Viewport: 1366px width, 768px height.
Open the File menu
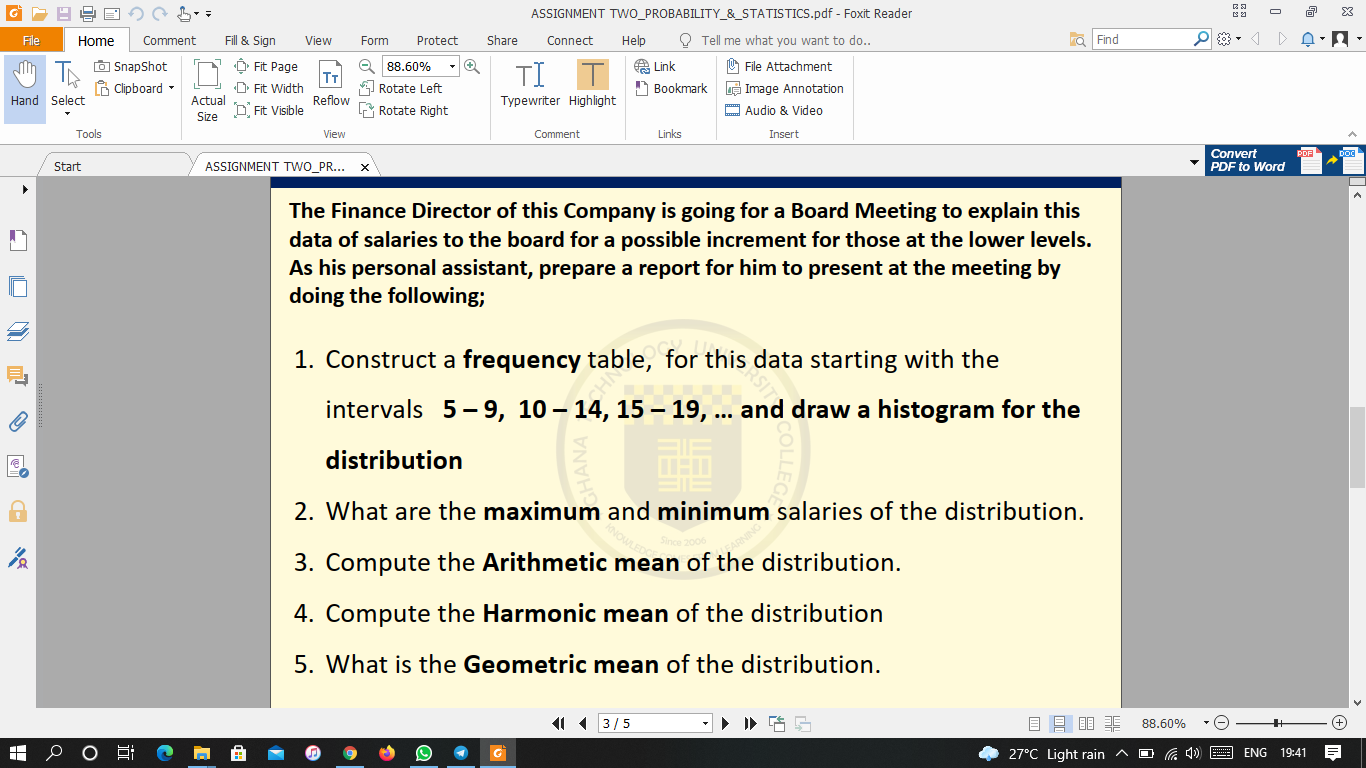tap(31, 40)
